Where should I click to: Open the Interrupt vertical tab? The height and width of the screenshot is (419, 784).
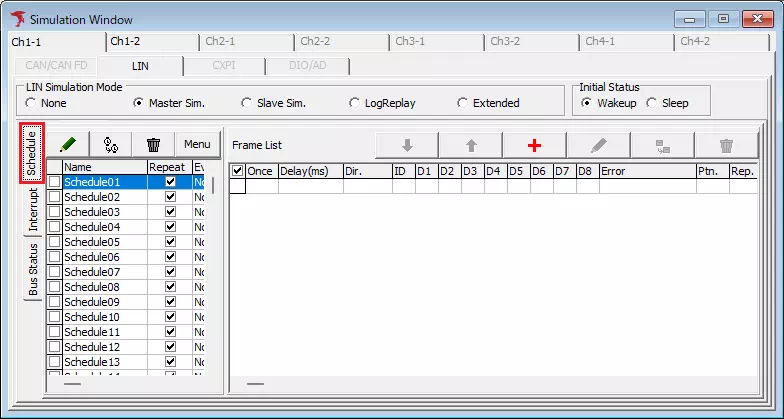tap(33, 209)
